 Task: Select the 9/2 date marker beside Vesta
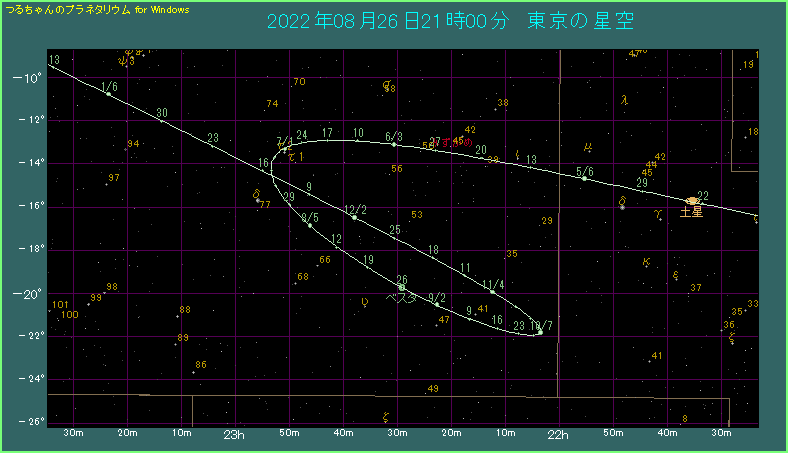click(437, 304)
